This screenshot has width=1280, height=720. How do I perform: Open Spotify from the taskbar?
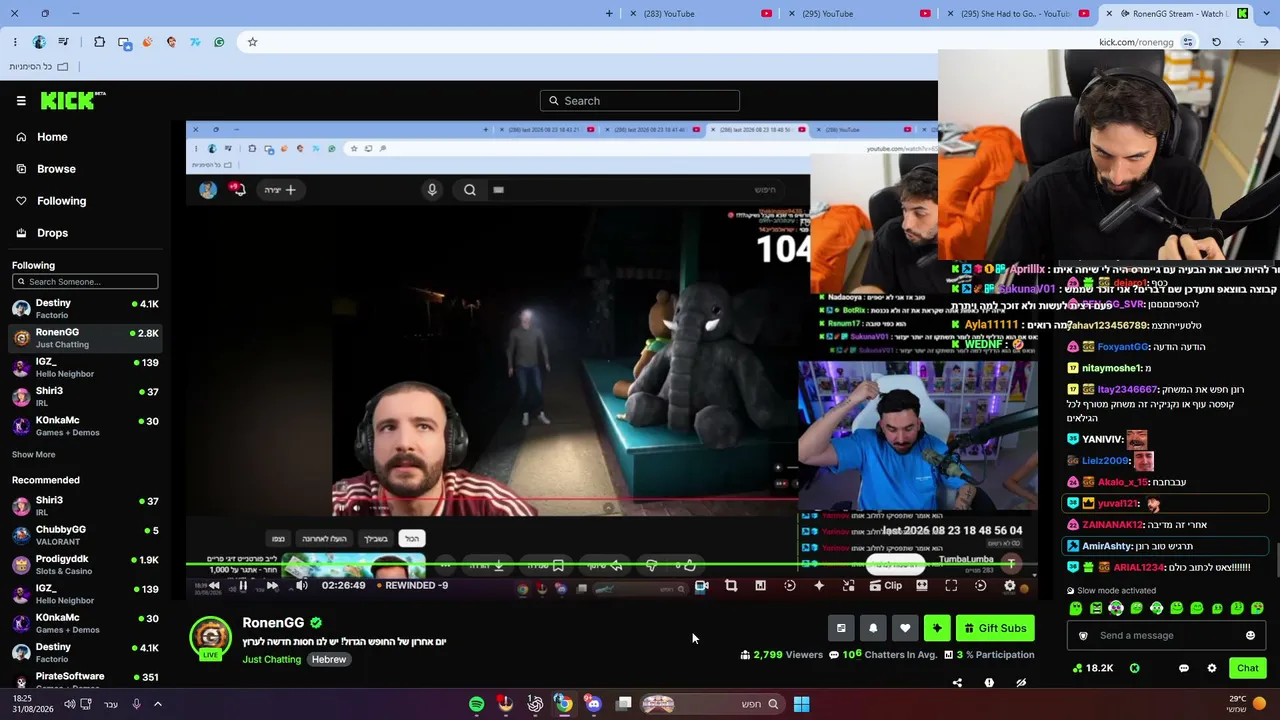(x=477, y=704)
